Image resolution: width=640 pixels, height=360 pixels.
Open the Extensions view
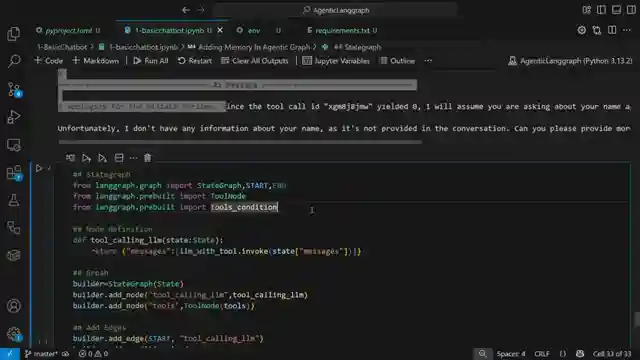[13, 173]
